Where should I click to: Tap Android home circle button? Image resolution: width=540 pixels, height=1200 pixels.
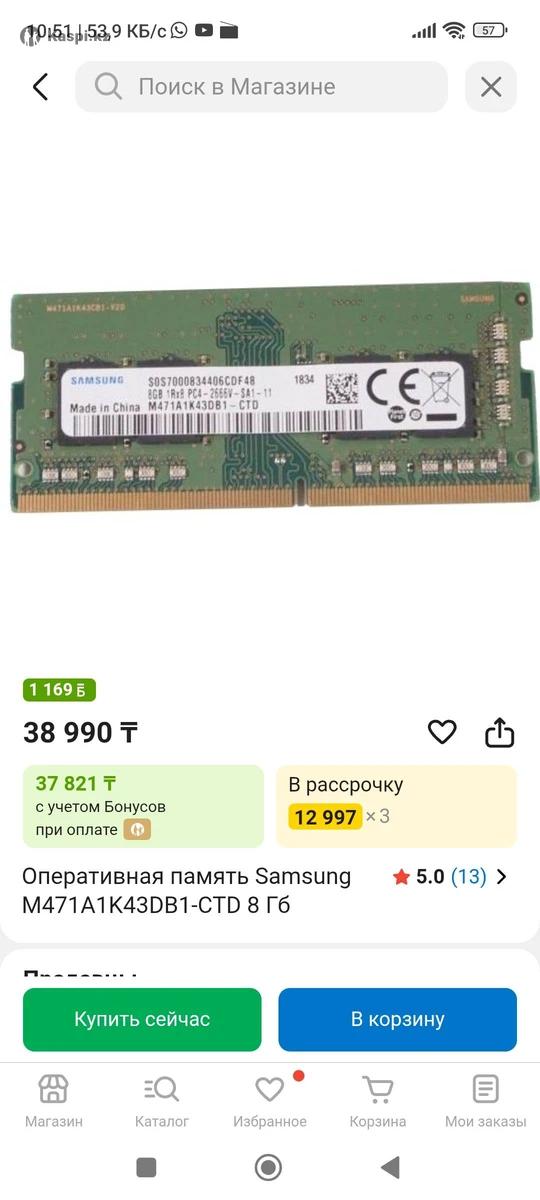268,1167
